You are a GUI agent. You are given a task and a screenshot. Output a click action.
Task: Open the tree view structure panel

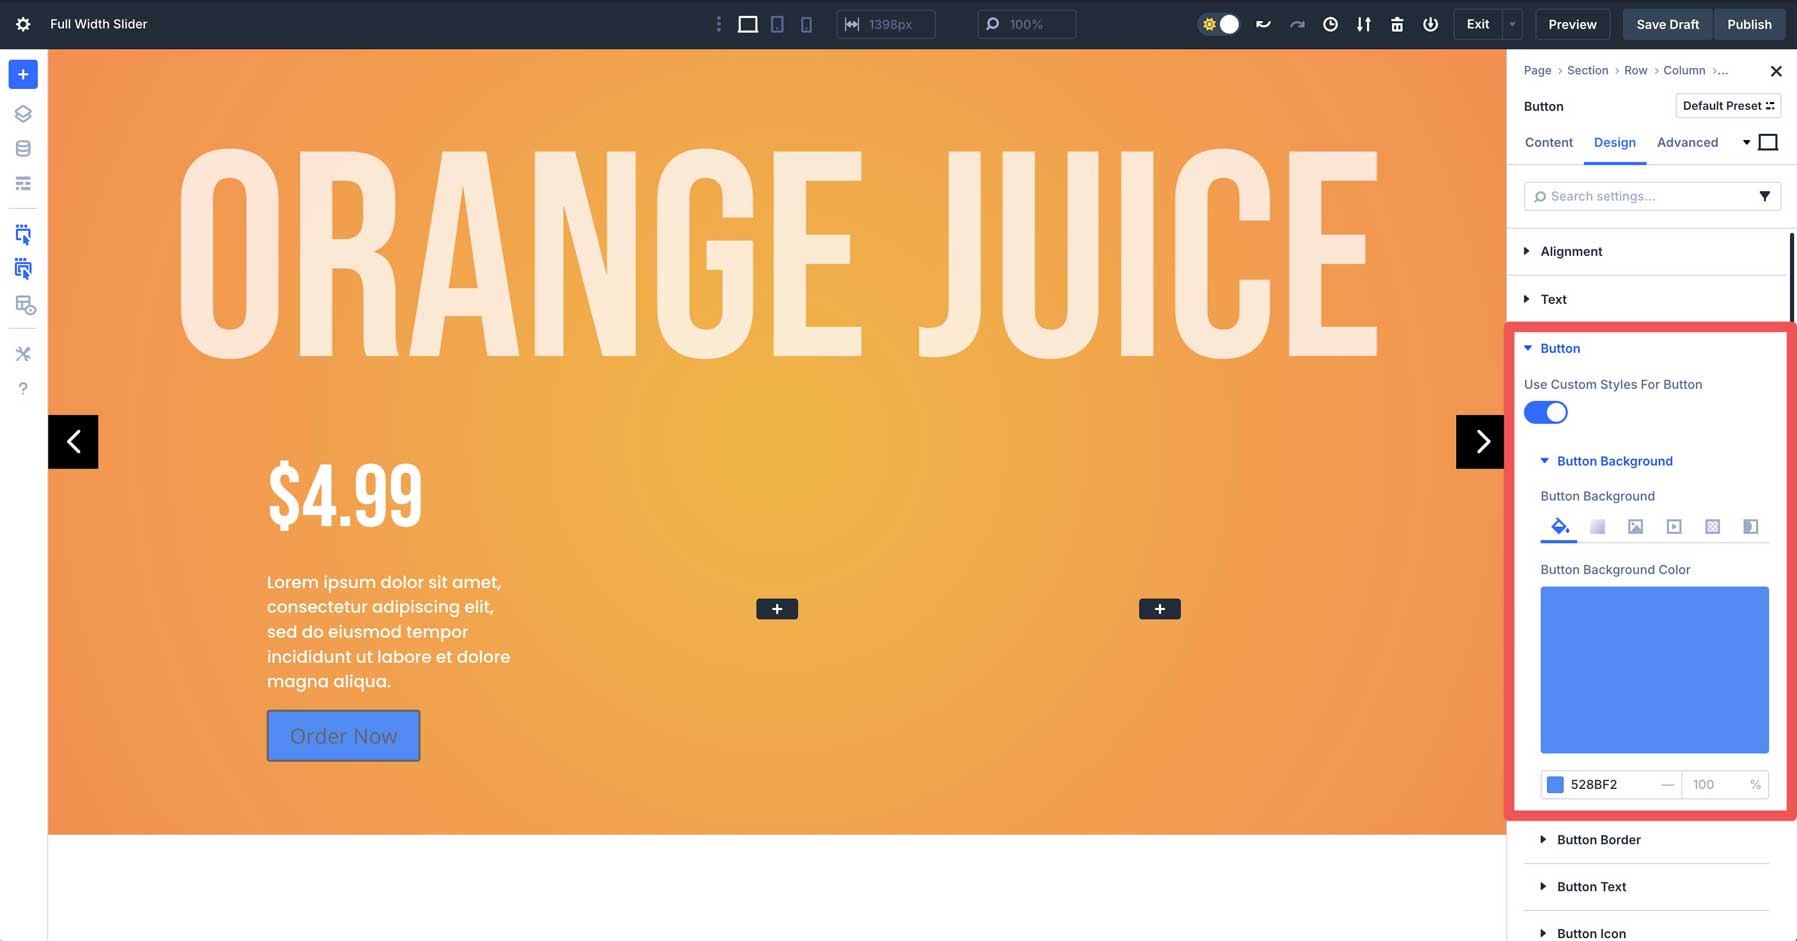pyautogui.click(x=22, y=113)
